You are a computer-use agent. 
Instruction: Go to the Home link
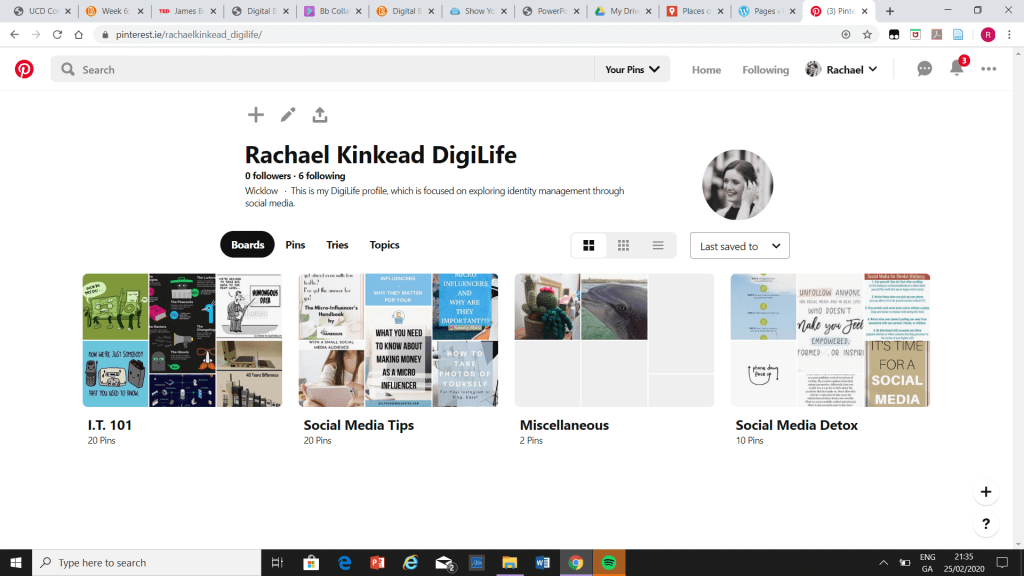tap(706, 70)
